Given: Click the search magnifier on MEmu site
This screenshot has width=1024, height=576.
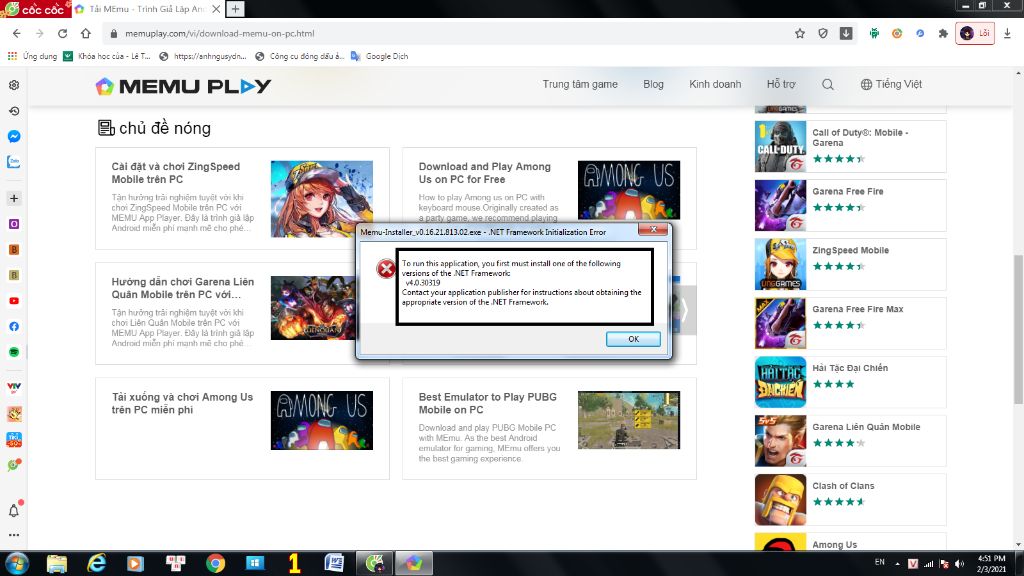Looking at the screenshot, I should (x=827, y=84).
